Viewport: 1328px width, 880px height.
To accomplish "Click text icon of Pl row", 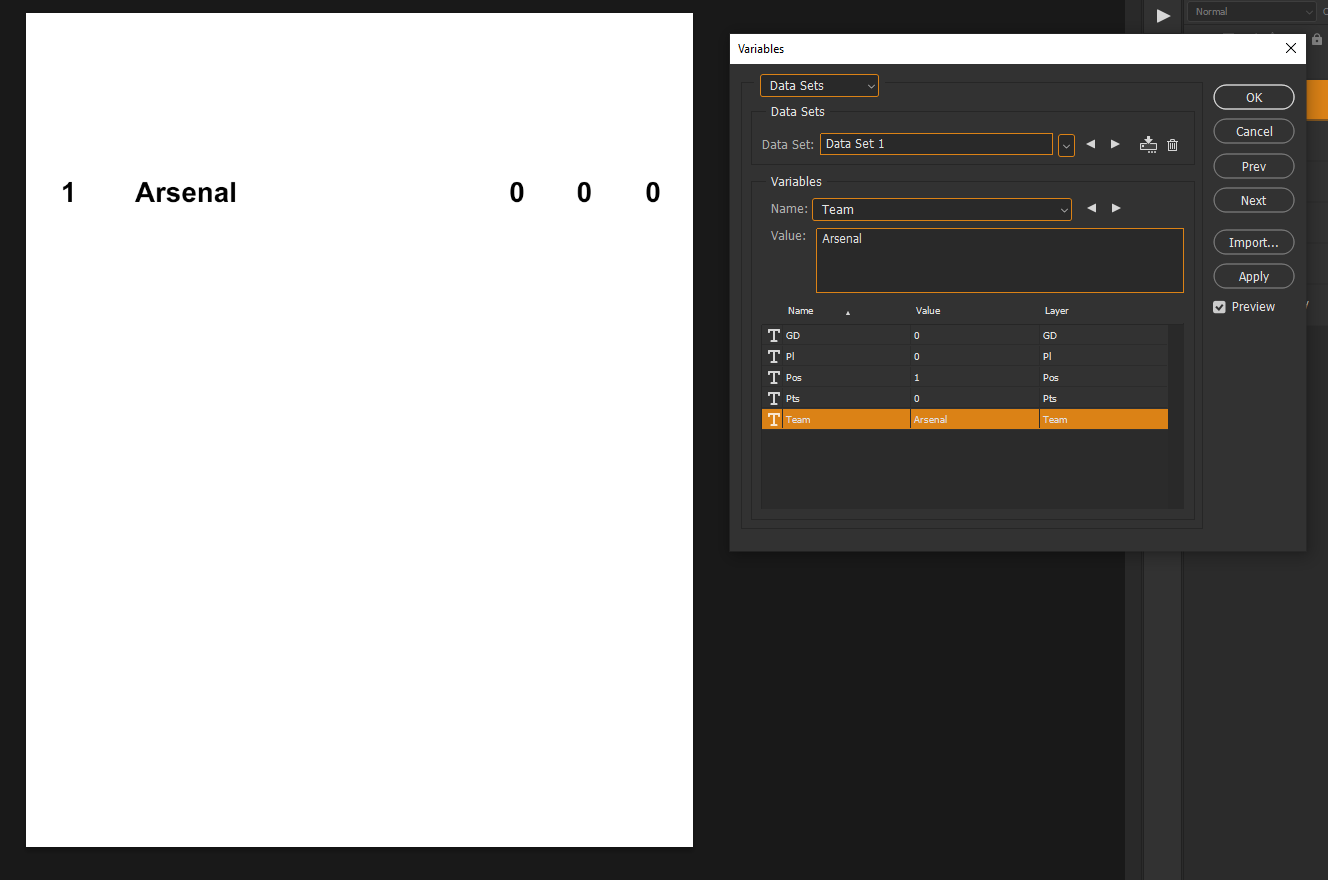I will click(x=773, y=357).
